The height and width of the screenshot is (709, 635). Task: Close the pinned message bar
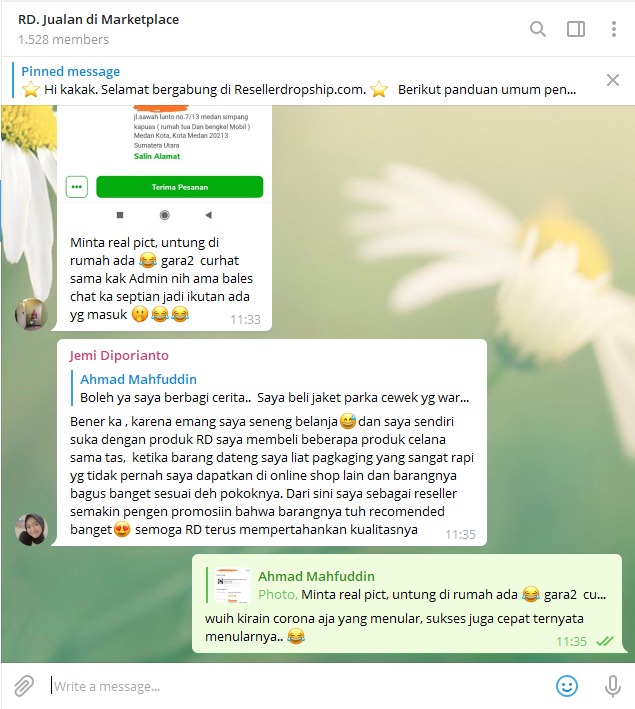coord(612,80)
